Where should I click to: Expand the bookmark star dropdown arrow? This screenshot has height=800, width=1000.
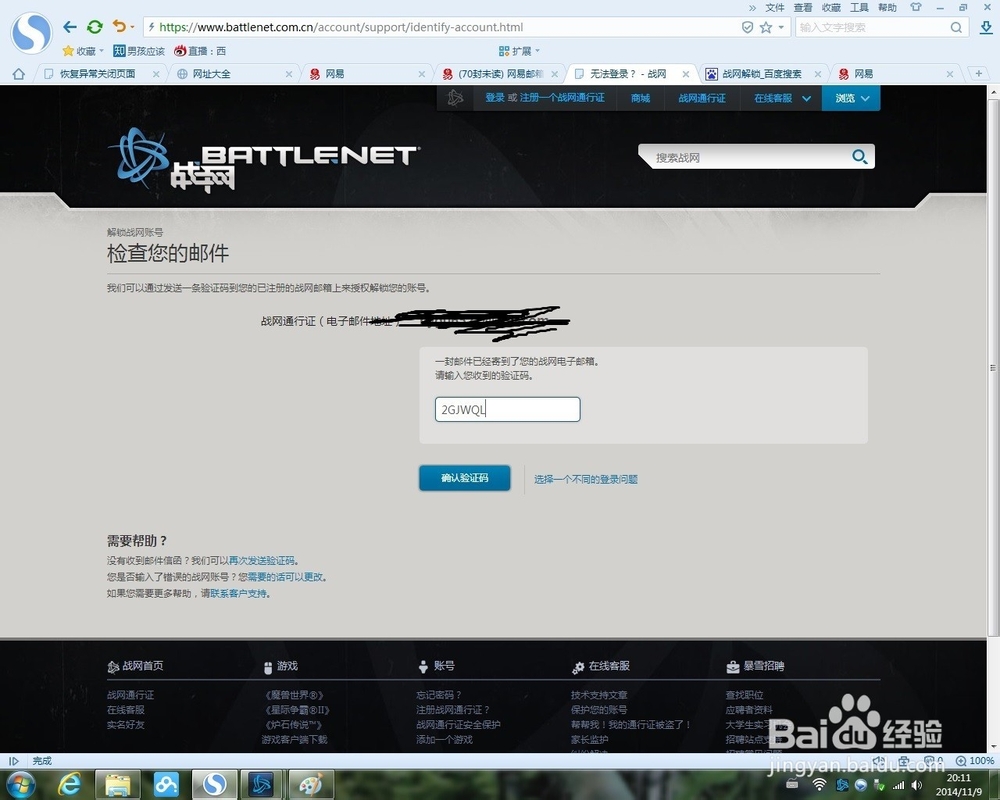[781, 27]
